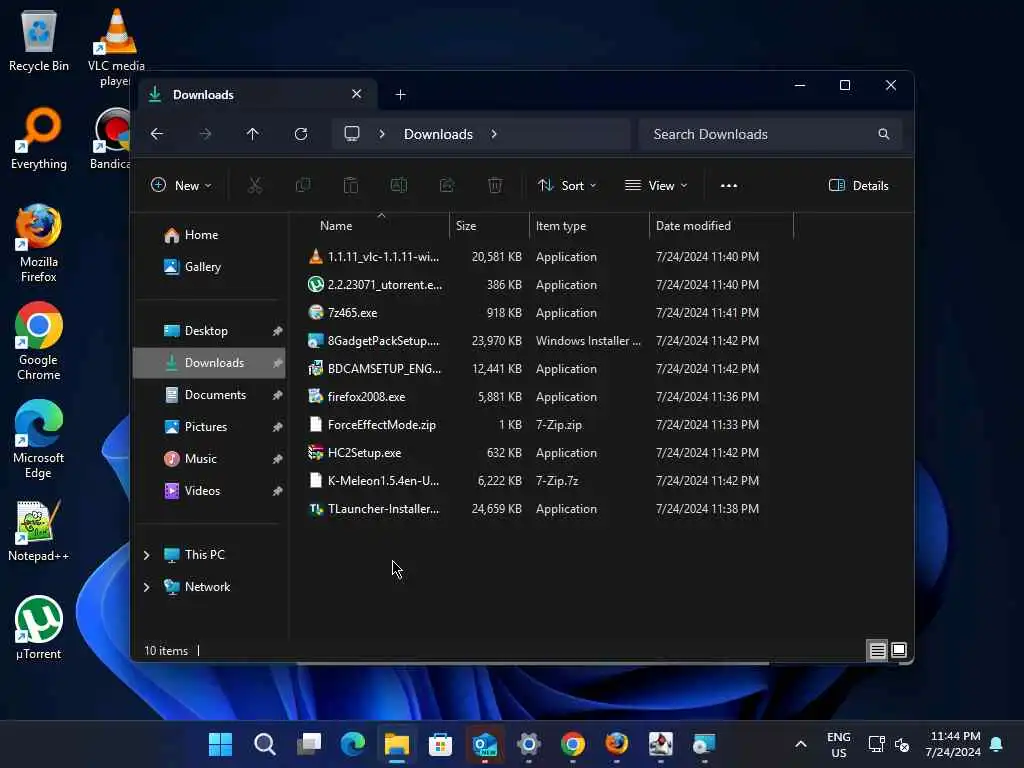Open Settings gear in taskbar
This screenshot has width=1024, height=768.
click(x=528, y=744)
